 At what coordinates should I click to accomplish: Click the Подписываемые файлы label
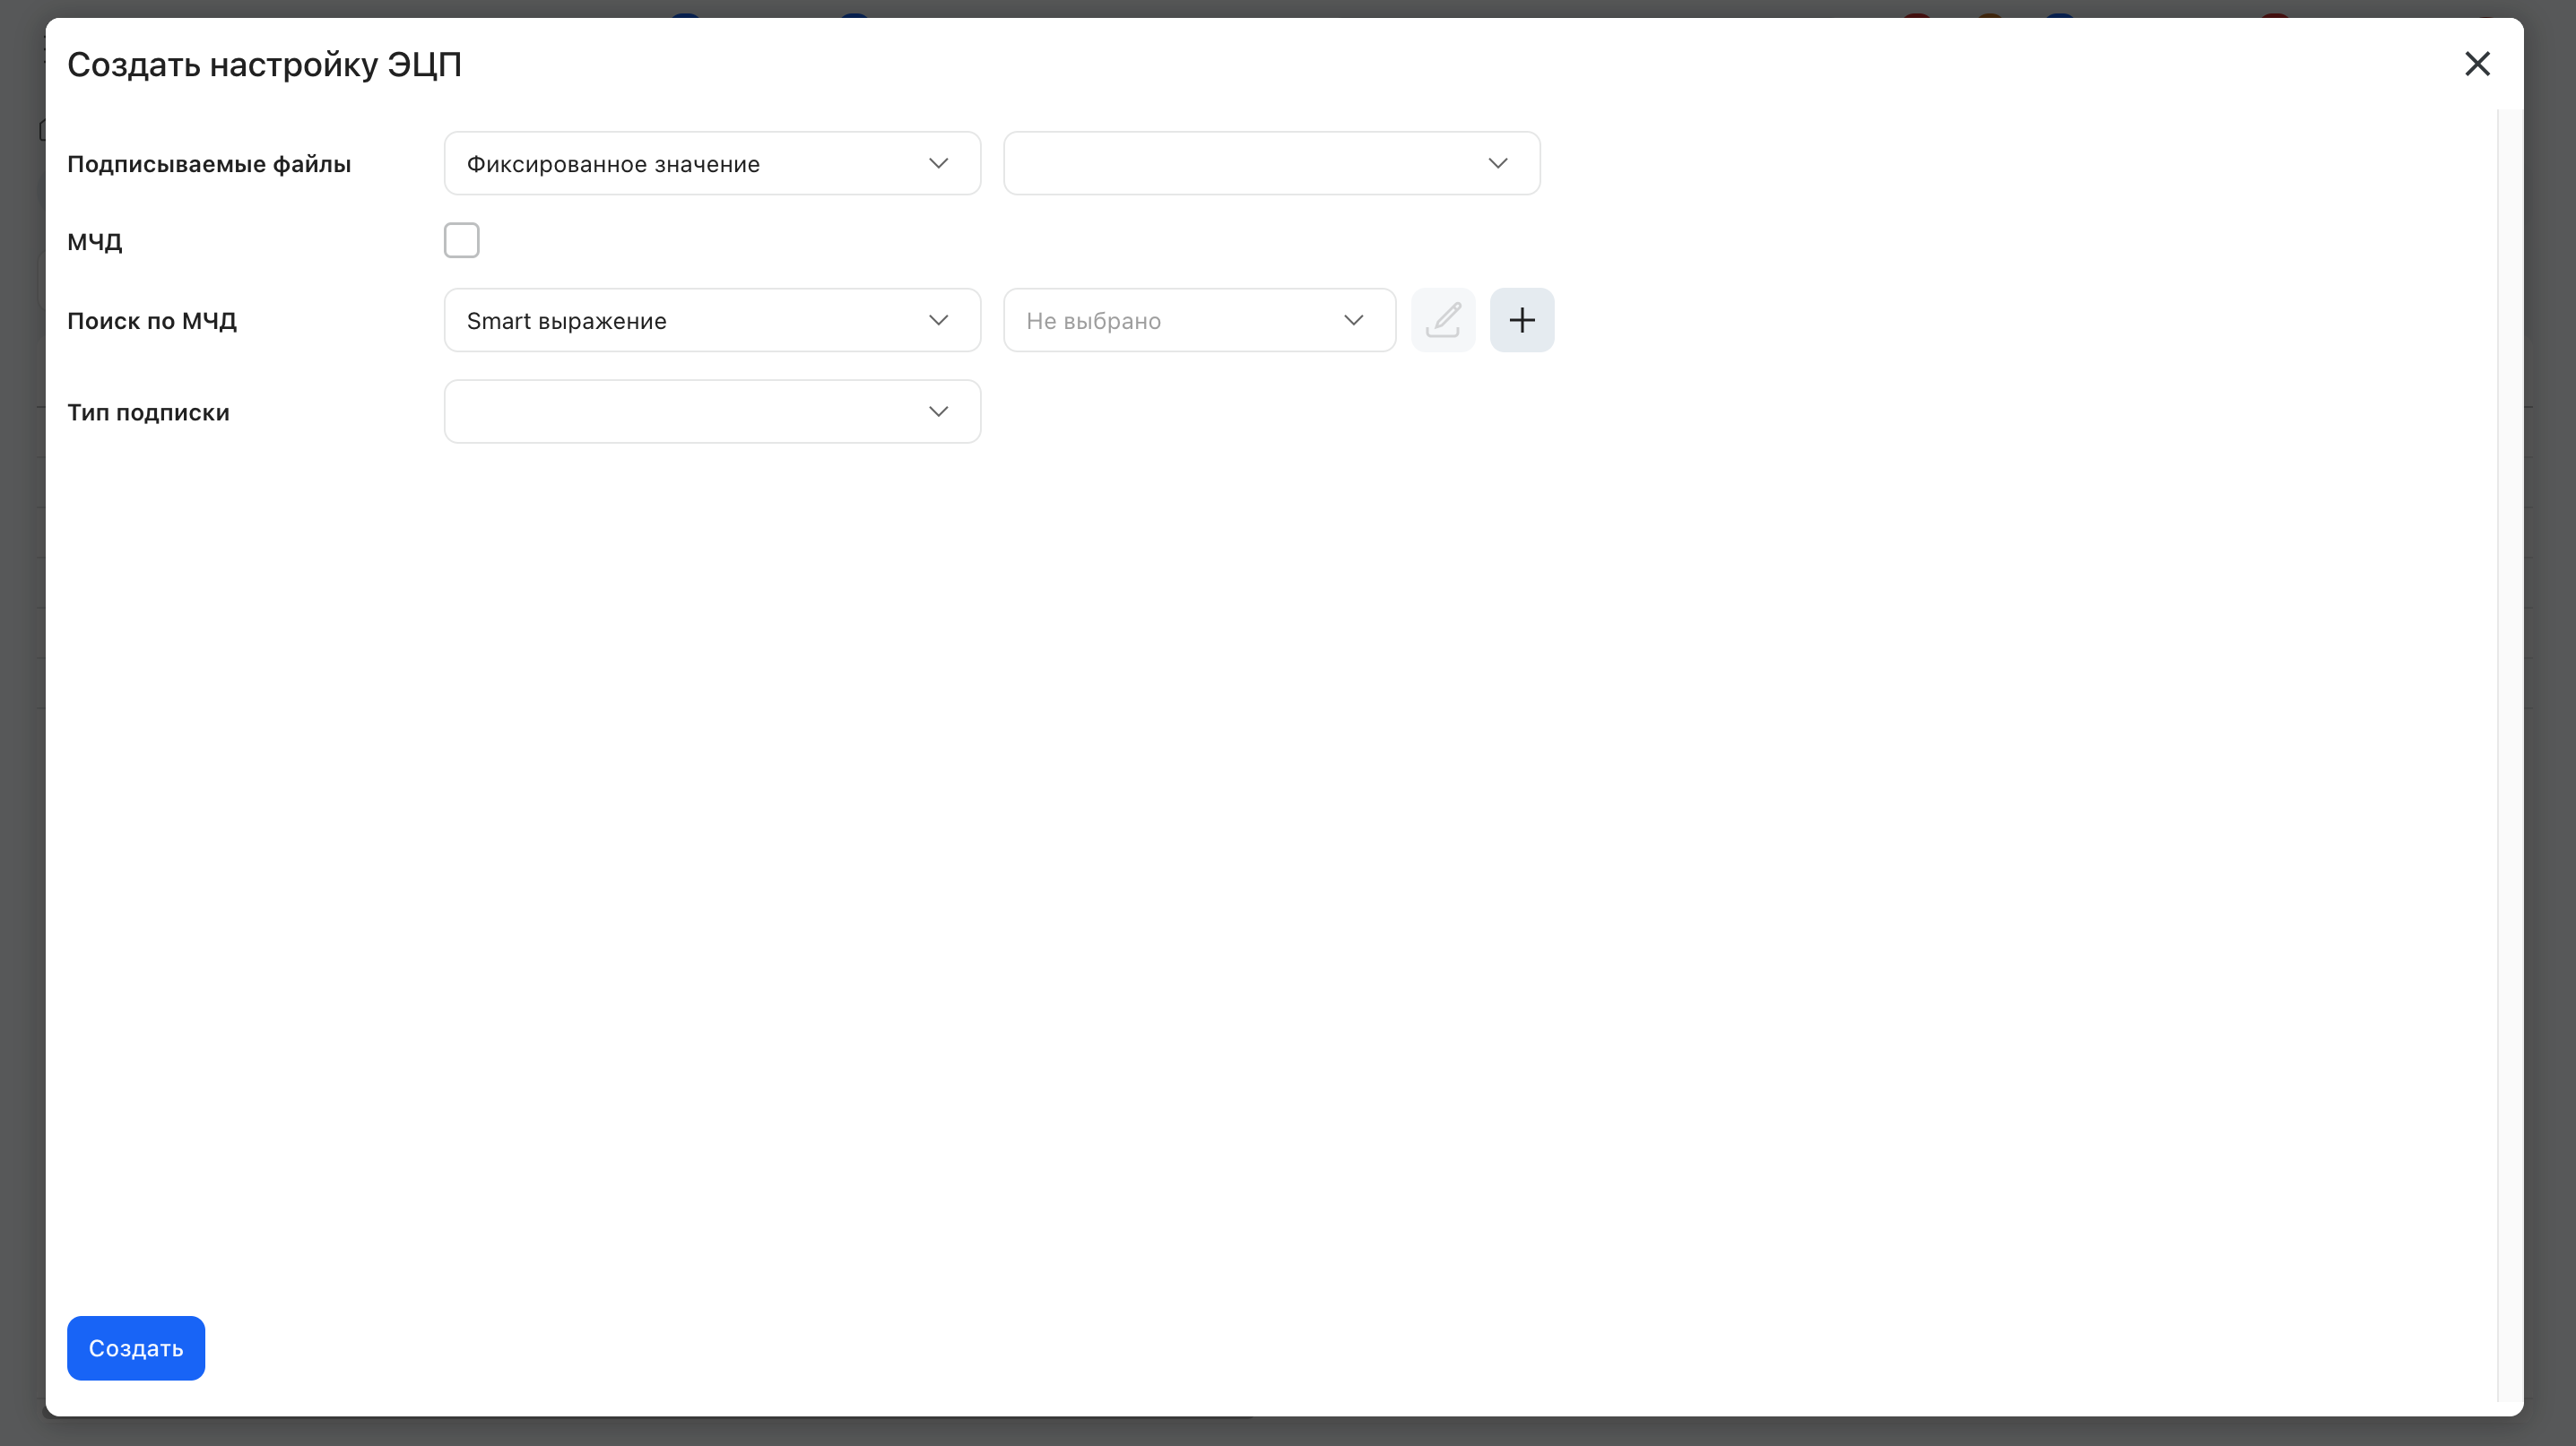click(x=209, y=164)
